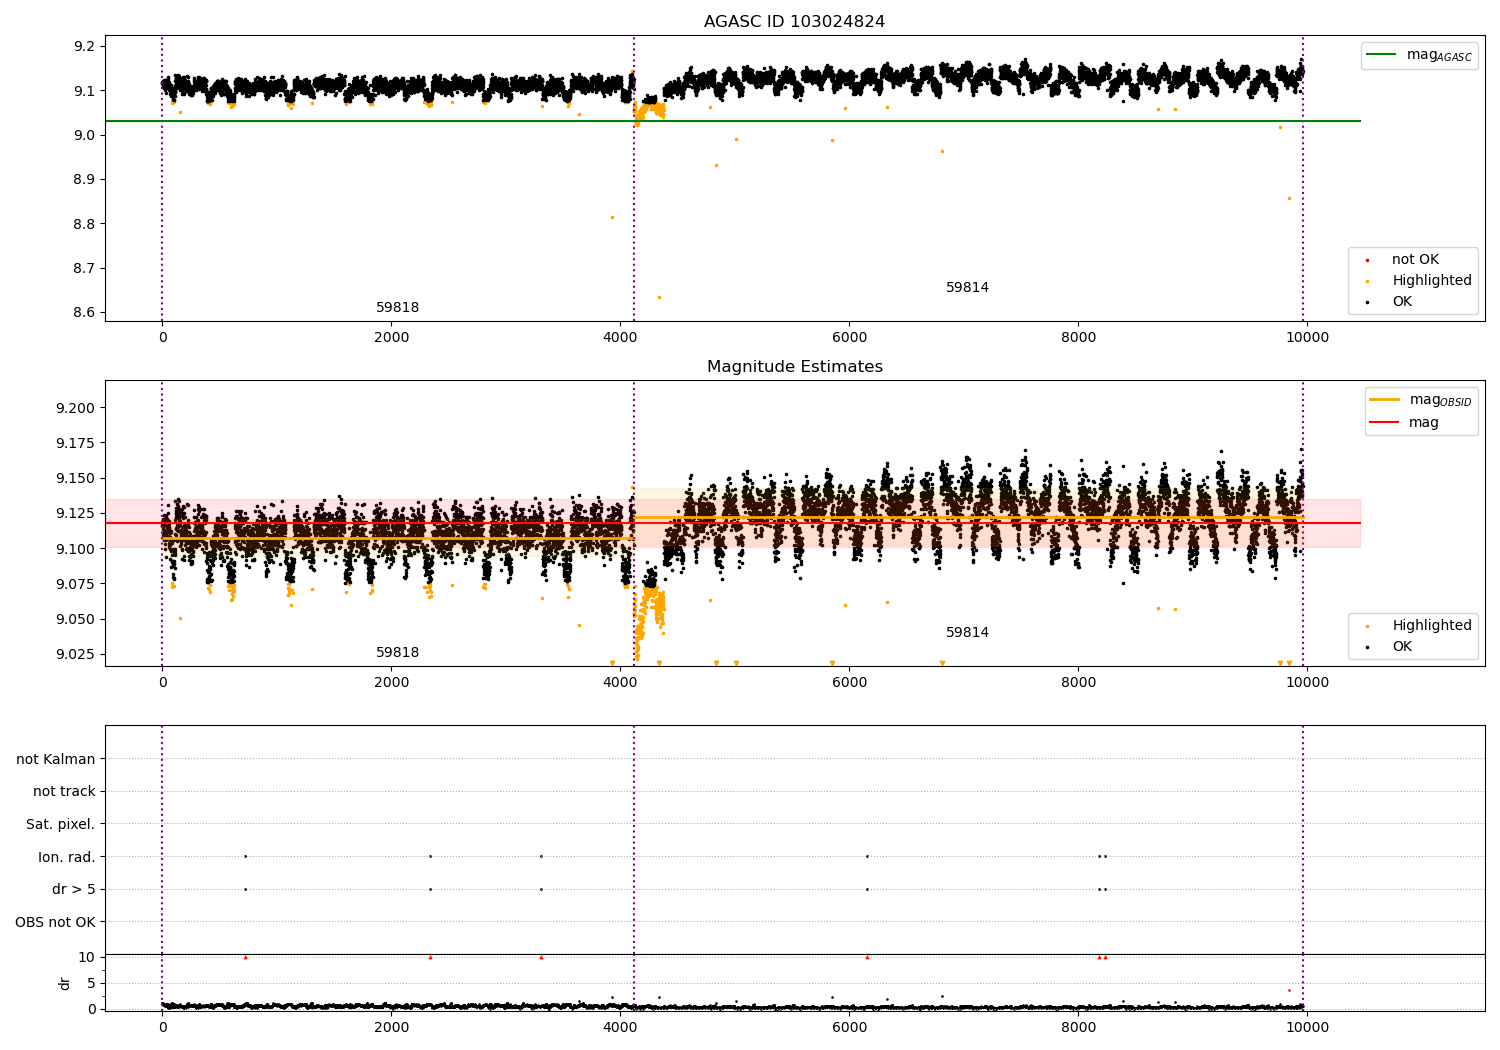Click the 'Magnitude Estimates' plot title
Image resolution: width=1500 pixels, height=1050 pixels.
click(794, 367)
